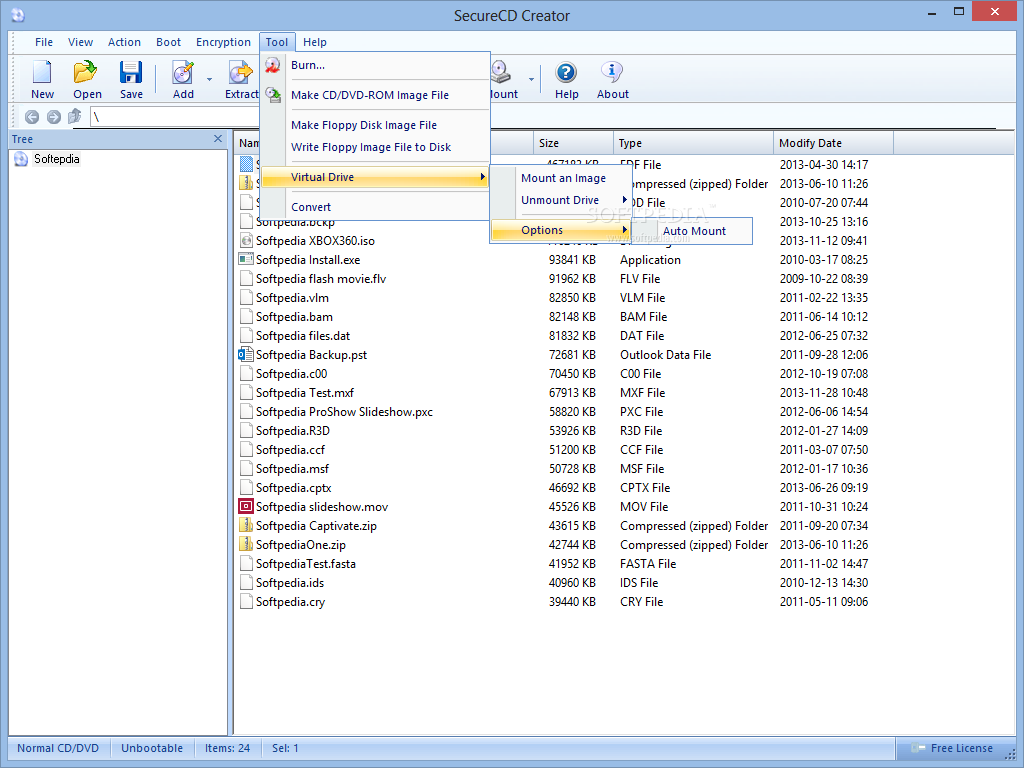Open the Add button dropdown arrow

[x=210, y=79]
